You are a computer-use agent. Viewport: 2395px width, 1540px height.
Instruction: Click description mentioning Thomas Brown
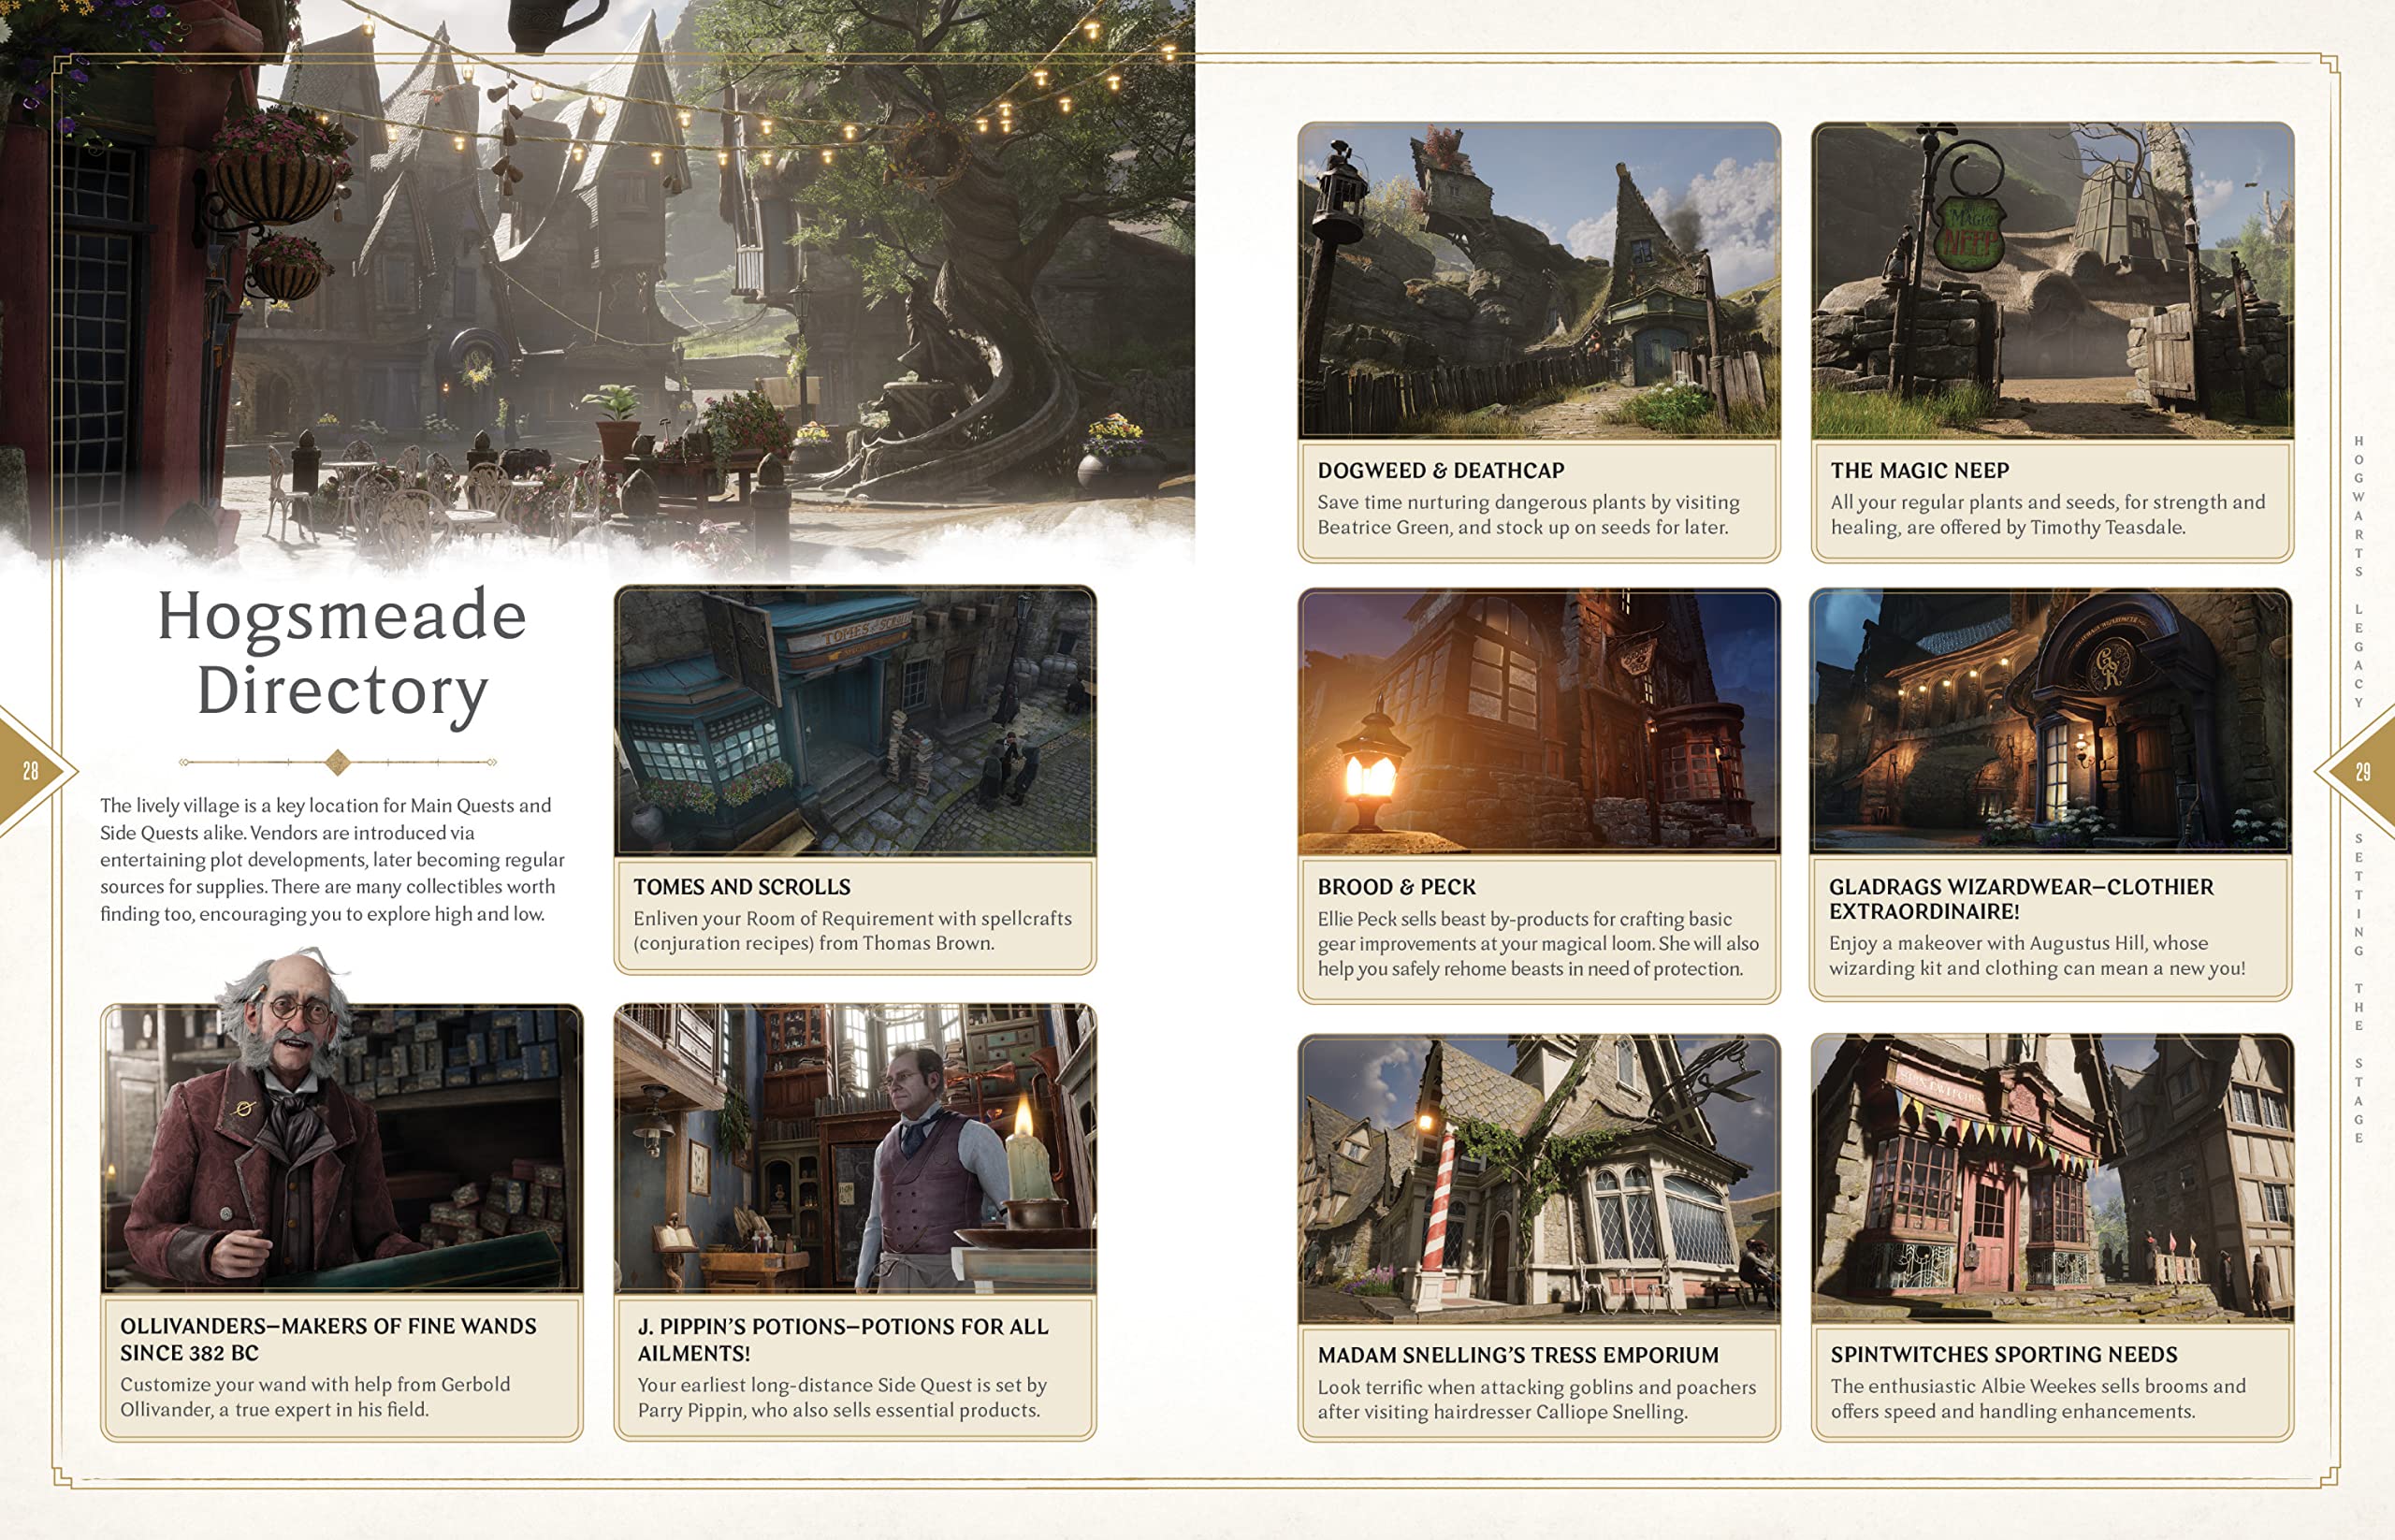(x=852, y=930)
